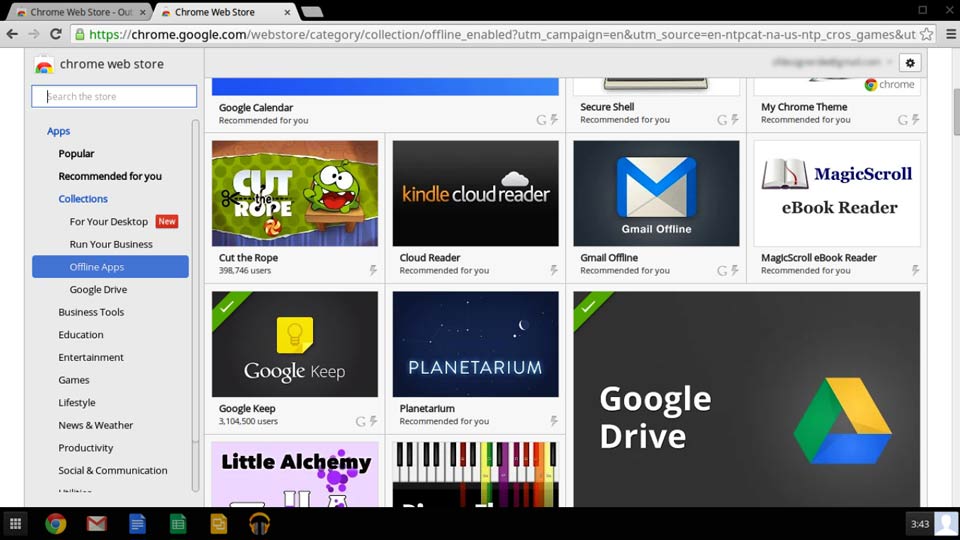Click Google G icon on Google Calendar
960x540 pixels.
541,120
